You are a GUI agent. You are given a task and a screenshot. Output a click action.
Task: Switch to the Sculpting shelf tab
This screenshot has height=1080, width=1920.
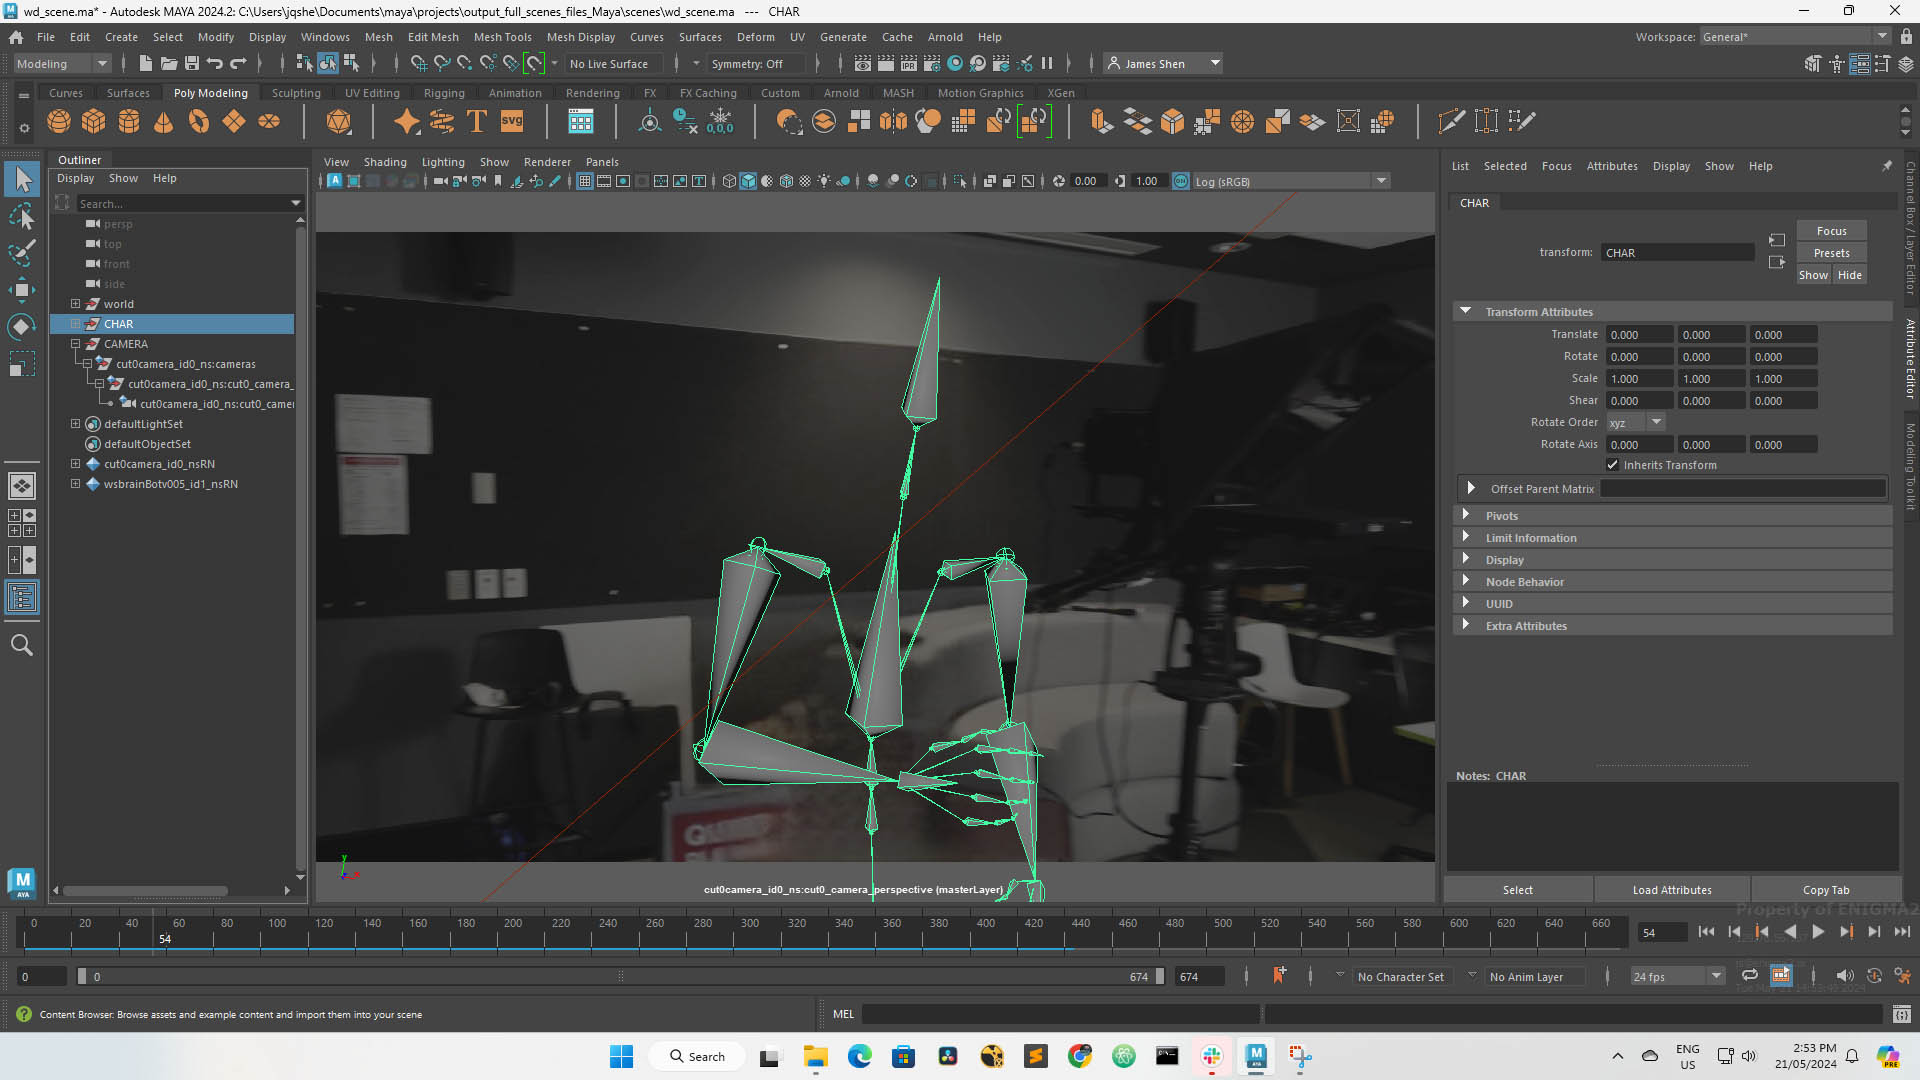(296, 92)
